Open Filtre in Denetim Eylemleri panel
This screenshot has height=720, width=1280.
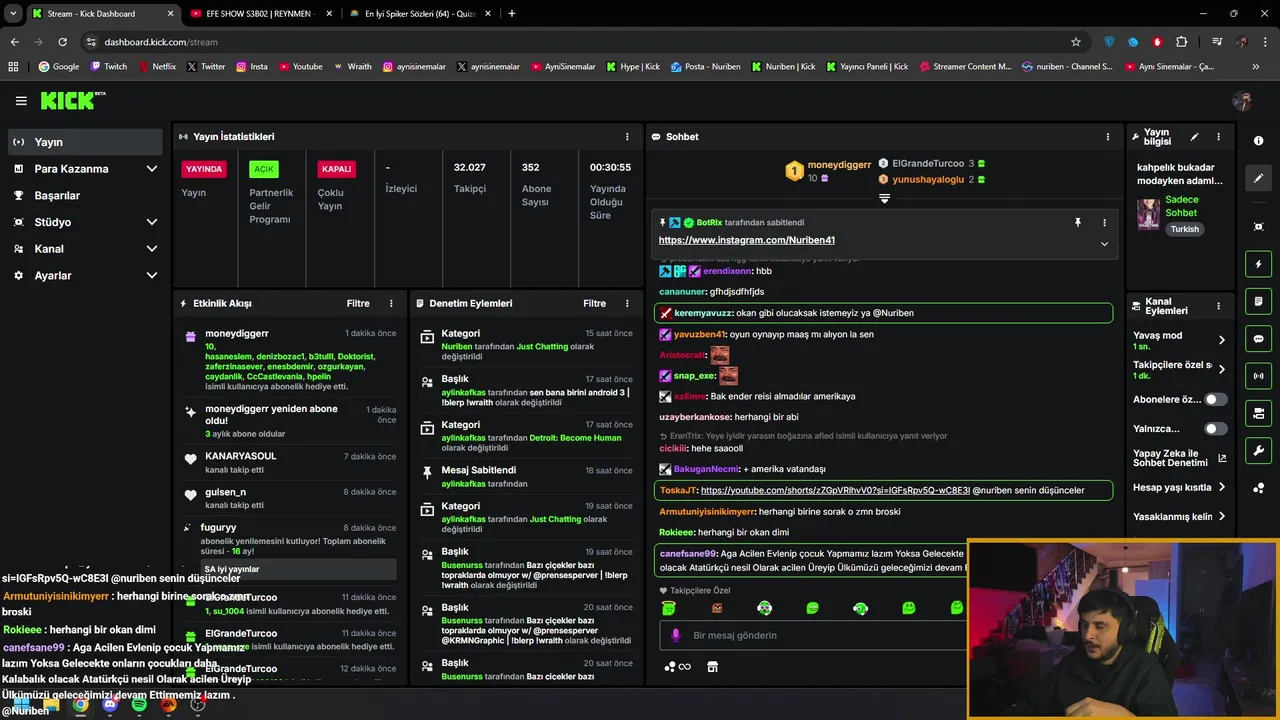[x=594, y=303]
